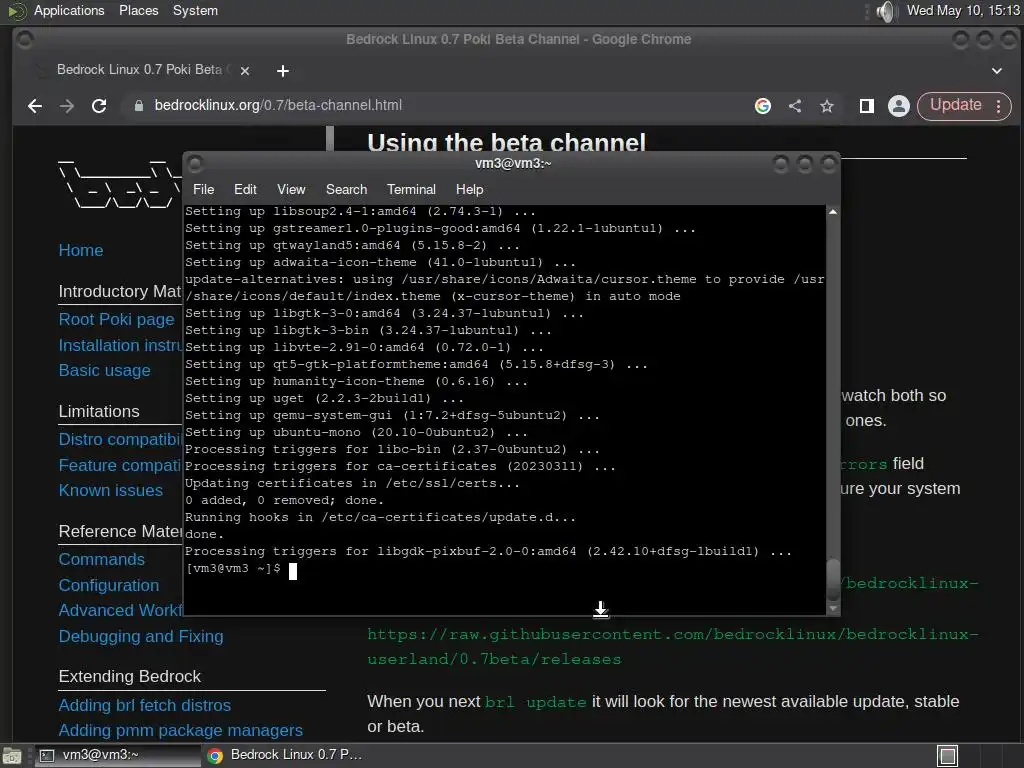This screenshot has height=768, width=1024.
Task: Share this page via share icon
Action: [x=795, y=106]
